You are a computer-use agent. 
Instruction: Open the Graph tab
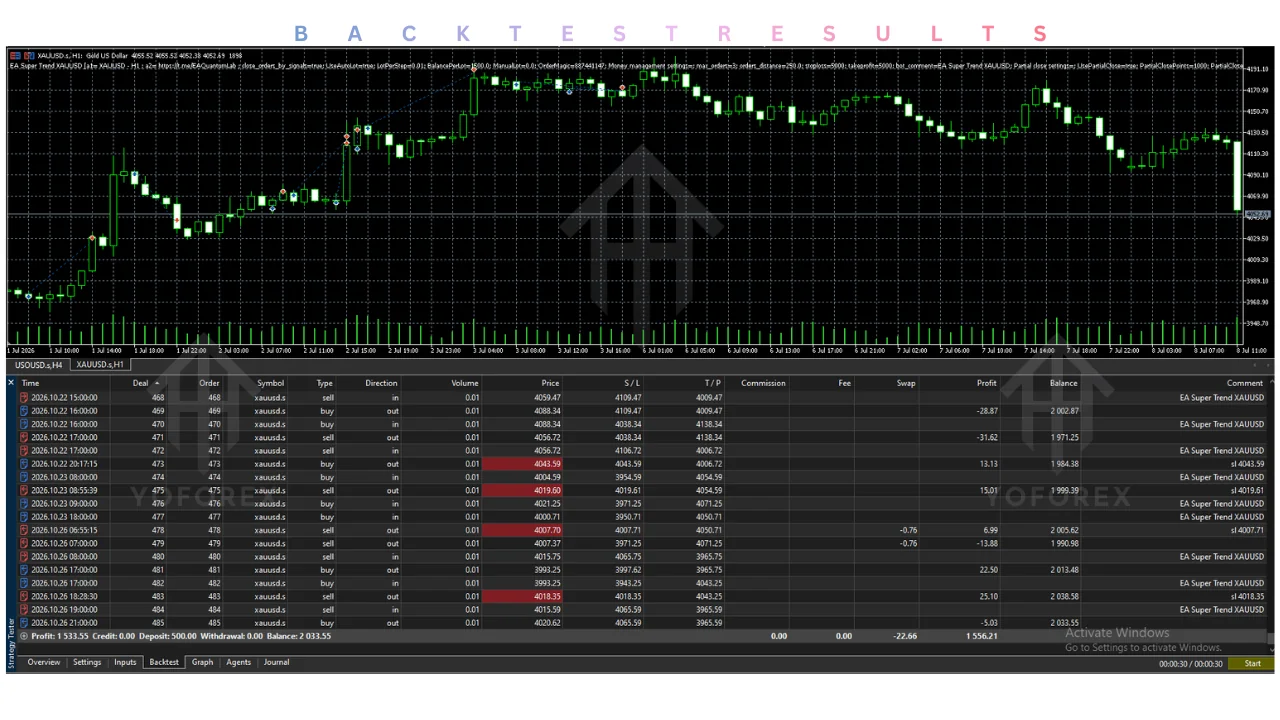tap(203, 662)
